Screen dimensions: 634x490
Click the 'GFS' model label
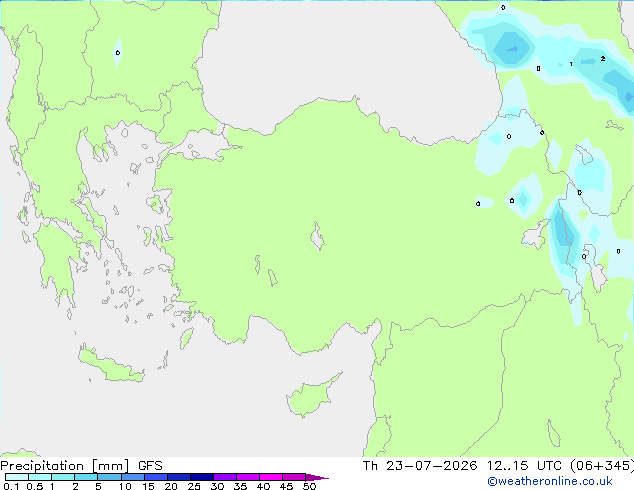(150, 466)
